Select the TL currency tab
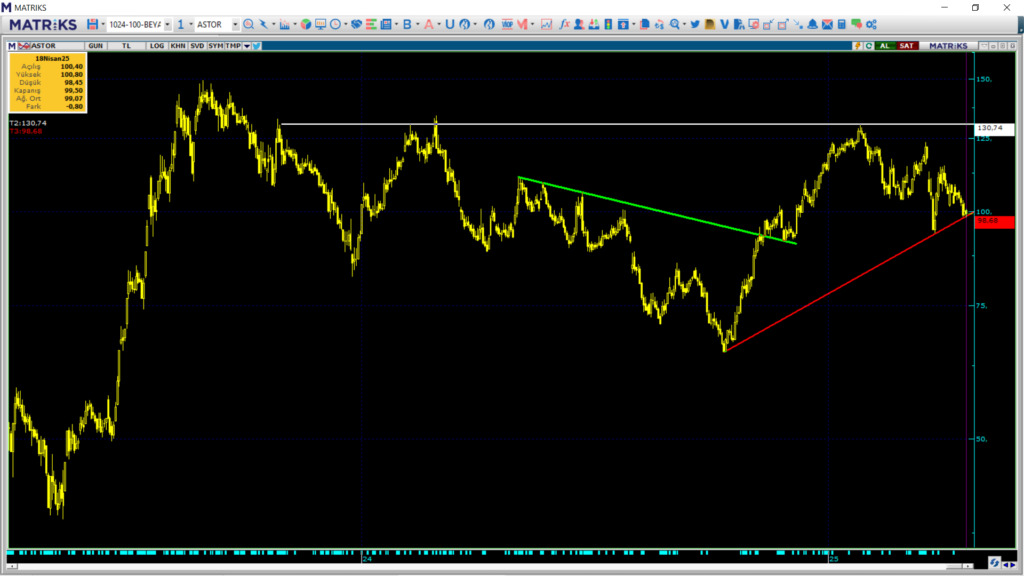 [x=127, y=46]
